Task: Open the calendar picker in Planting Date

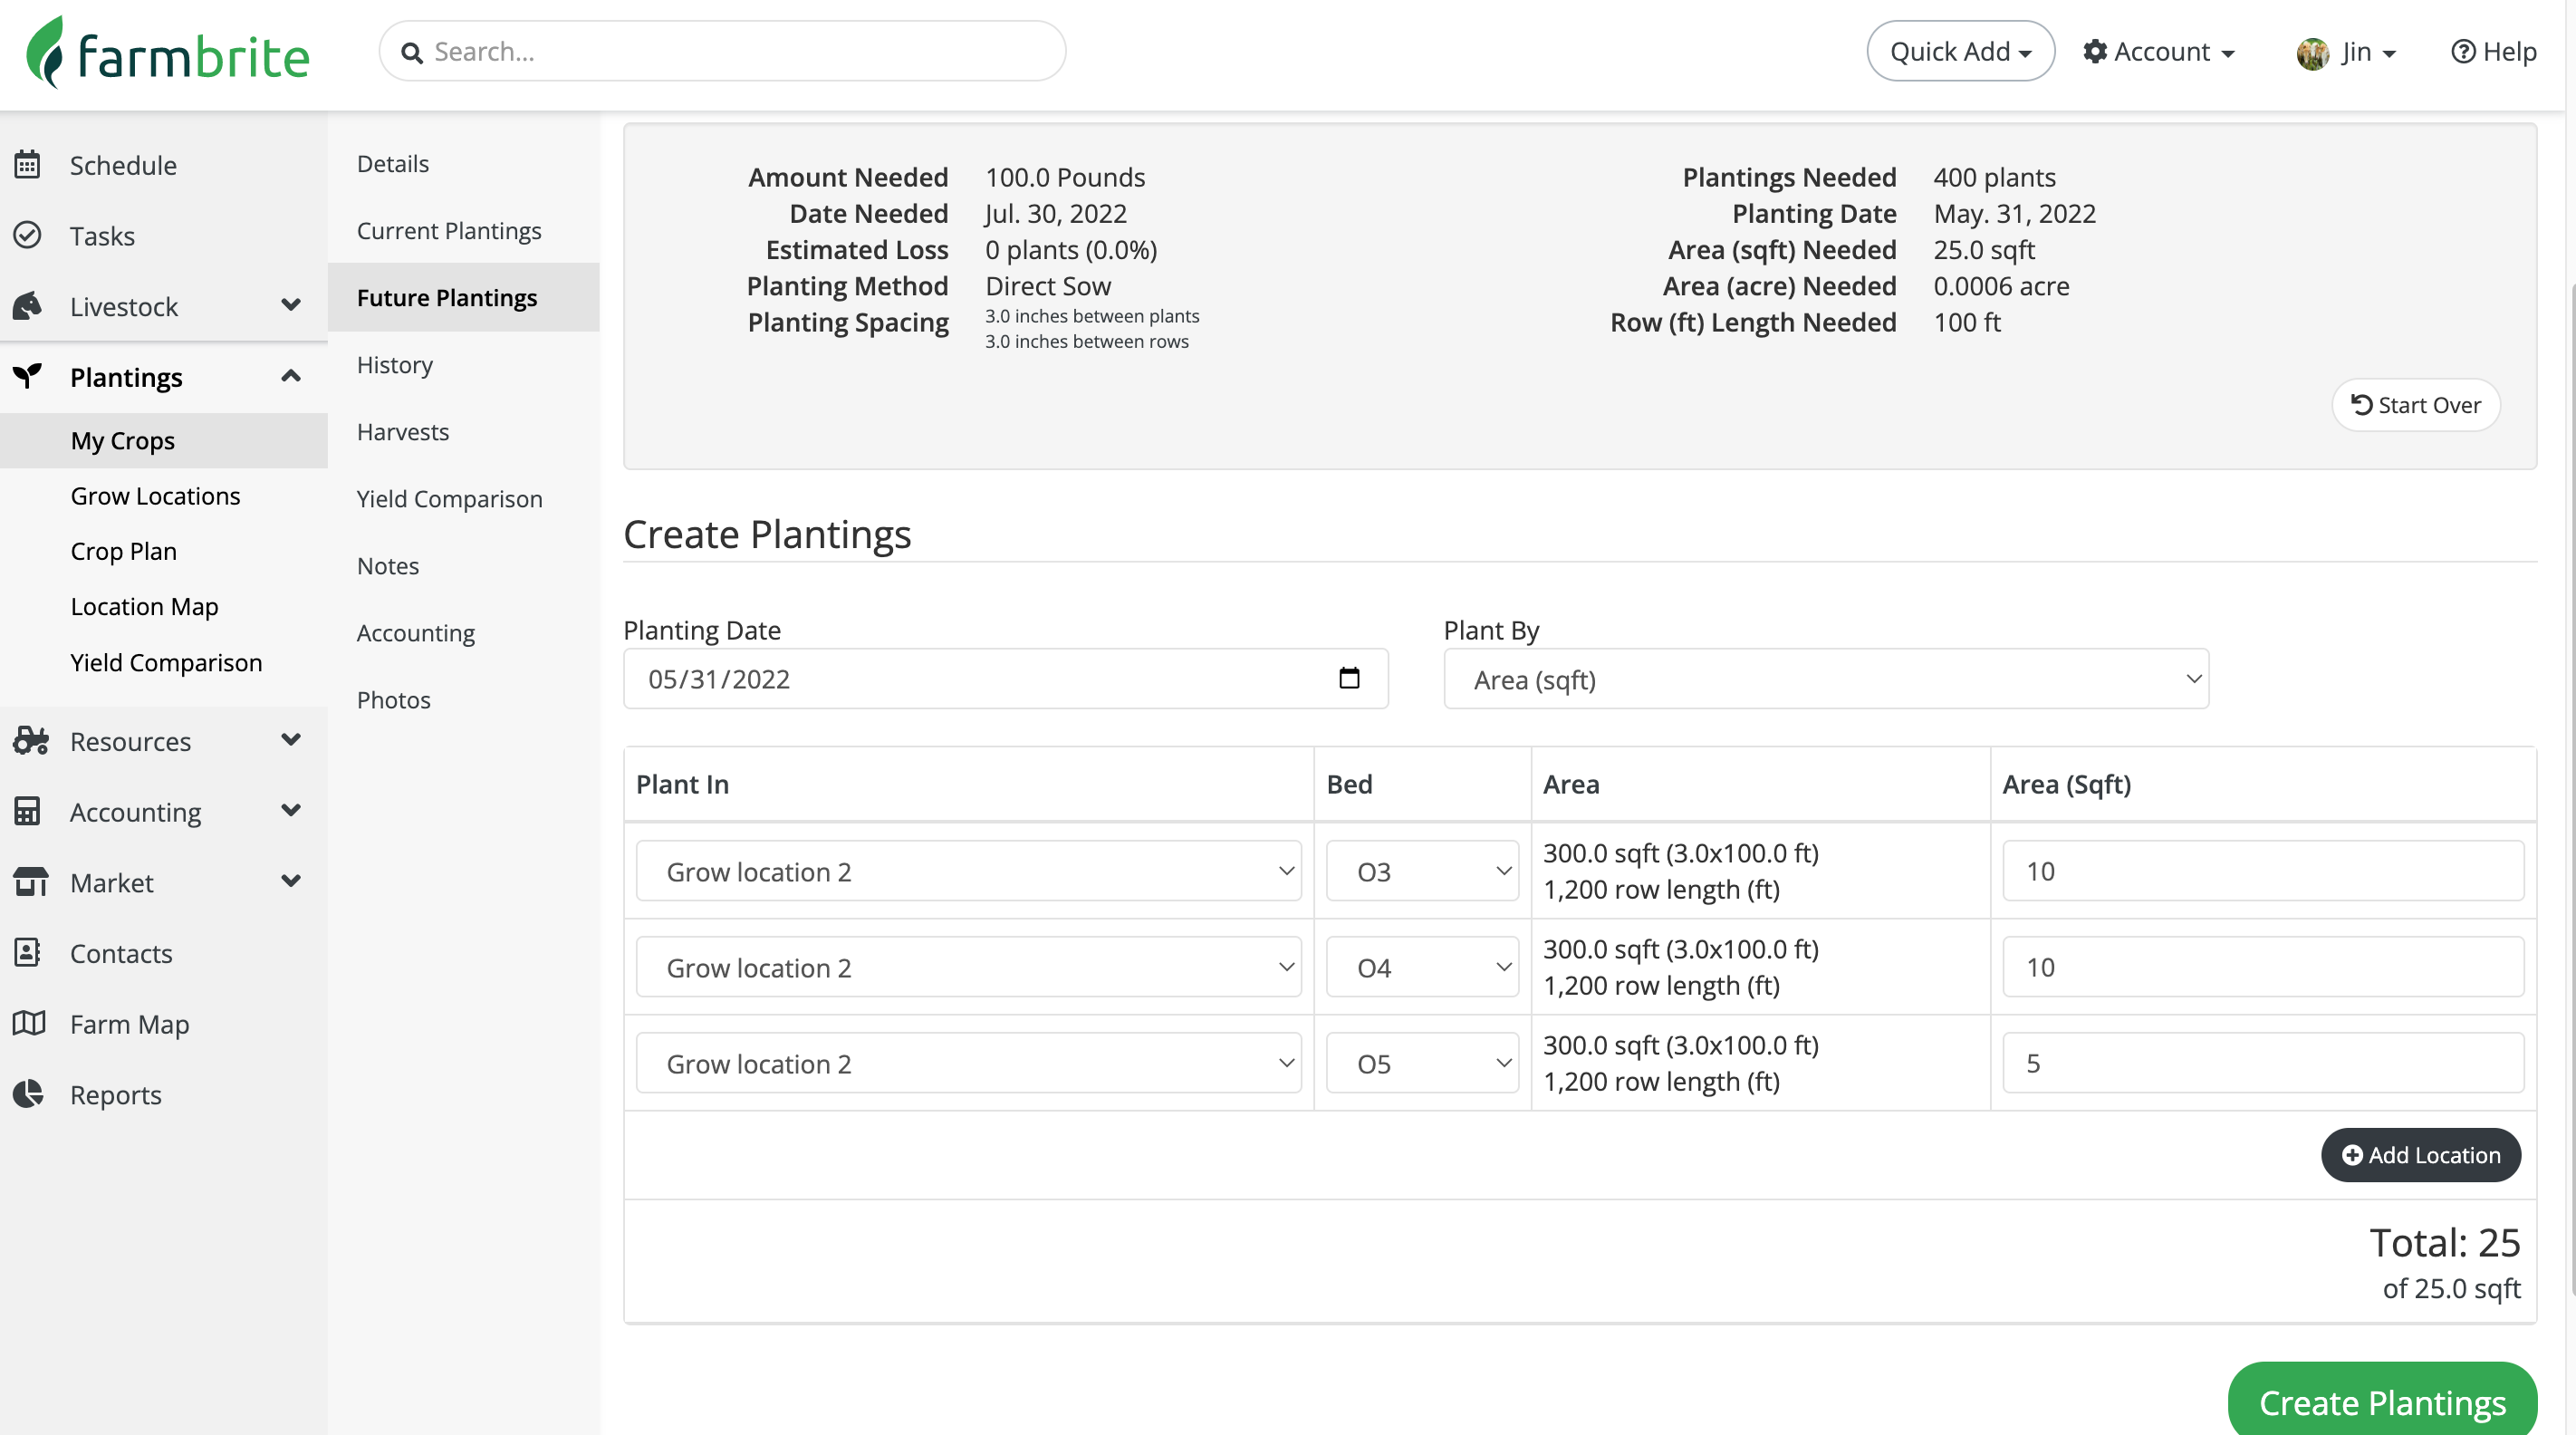Action: [1349, 678]
